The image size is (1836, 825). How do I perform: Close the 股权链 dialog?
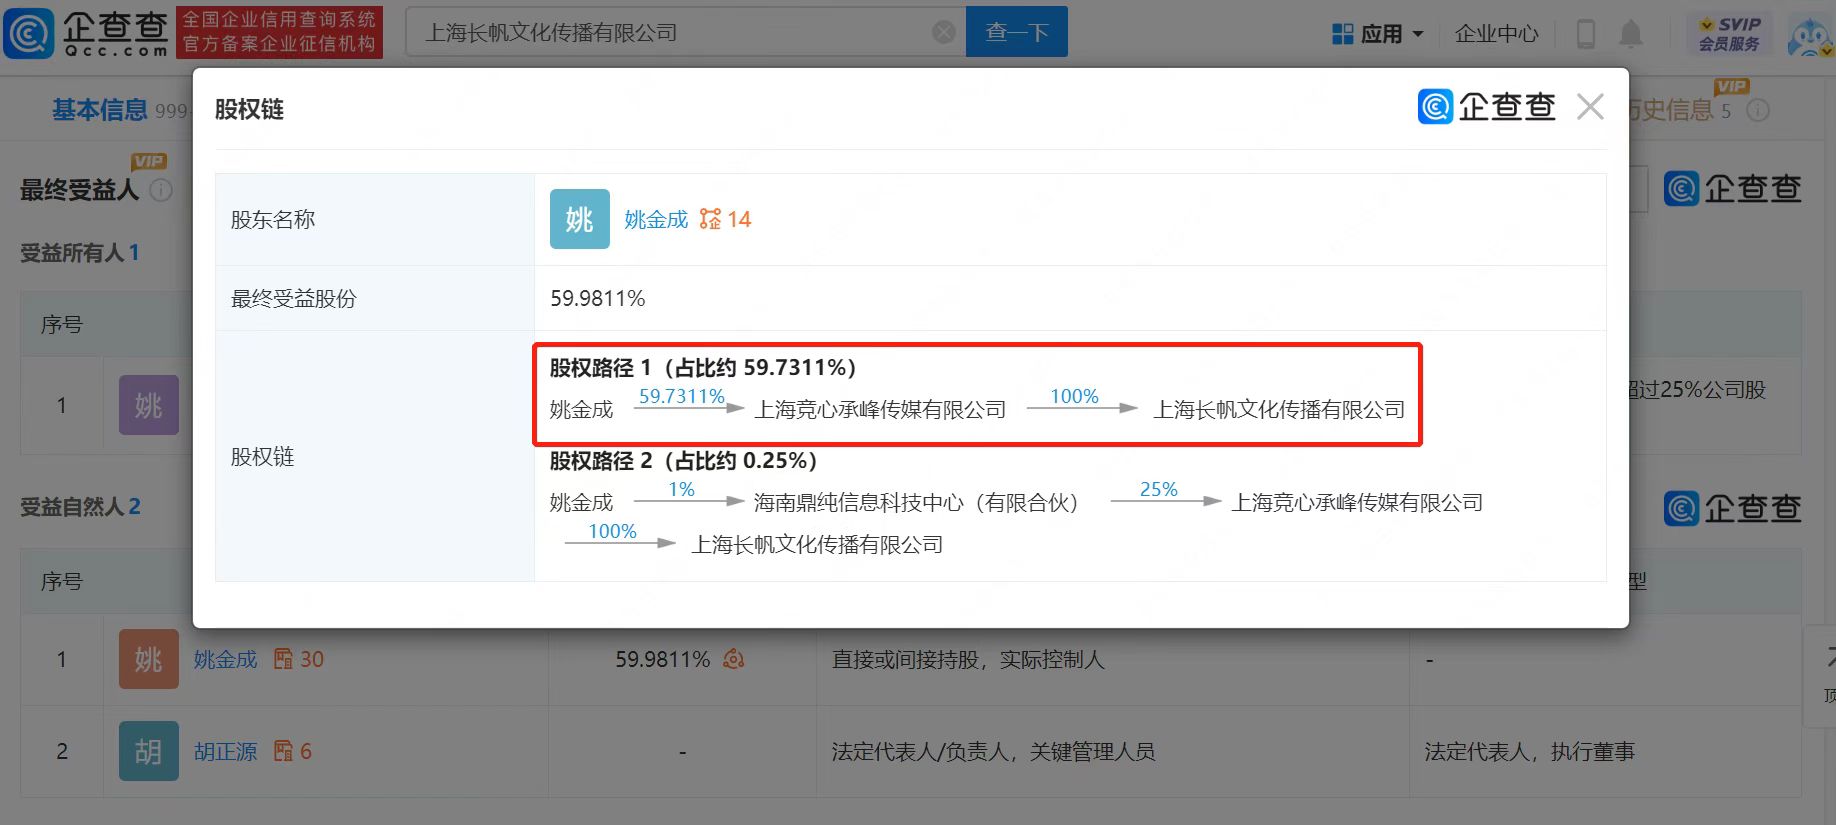click(x=1590, y=107)
